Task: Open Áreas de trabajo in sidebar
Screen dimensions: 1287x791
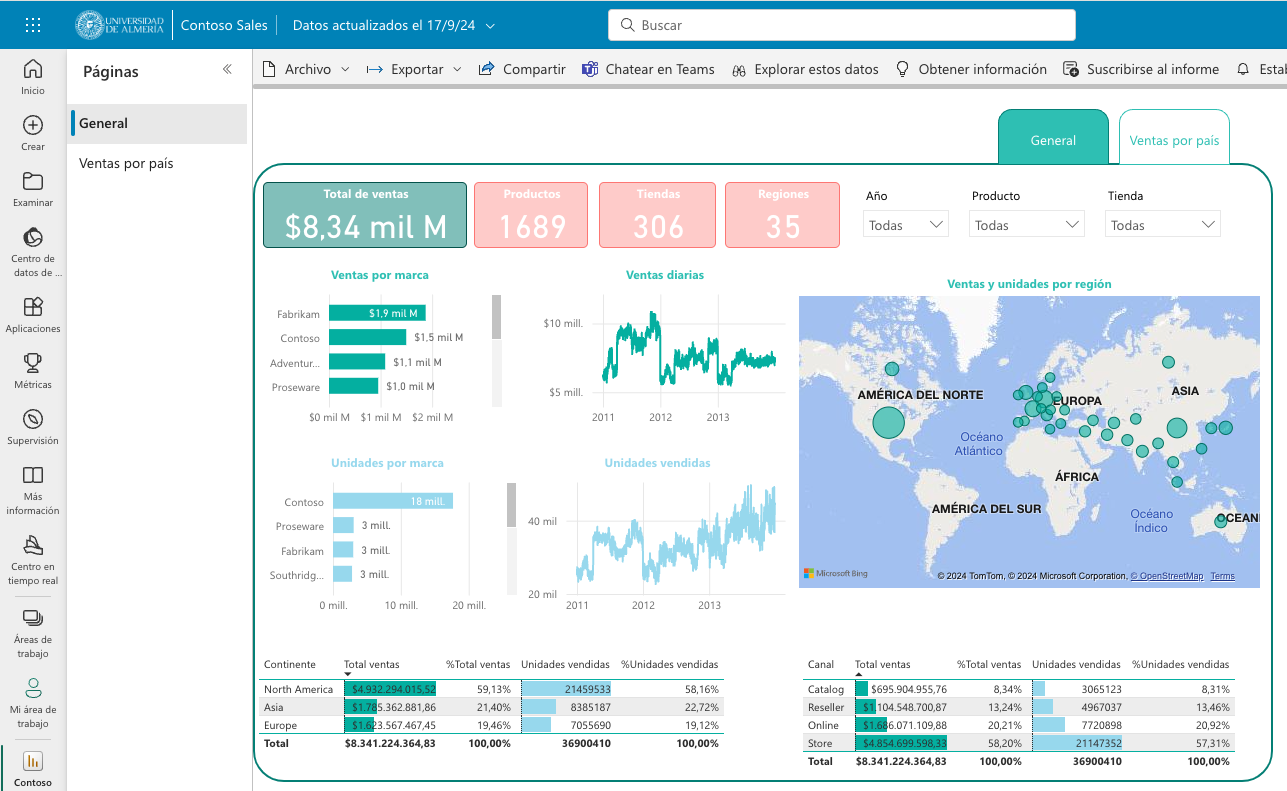Action: [33, 633]
